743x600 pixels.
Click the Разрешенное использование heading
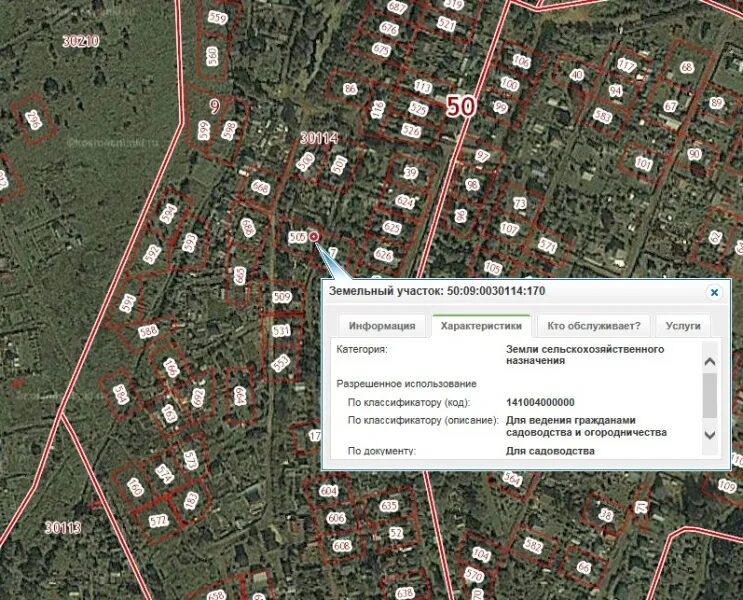[406, 383]
